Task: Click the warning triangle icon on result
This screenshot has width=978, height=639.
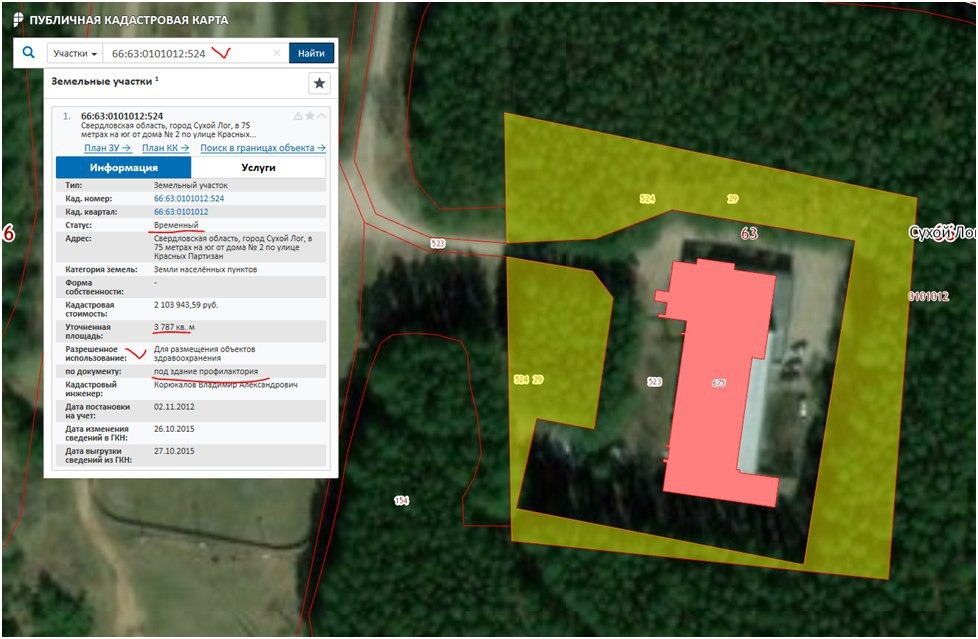Action: [x=298, y=116]
